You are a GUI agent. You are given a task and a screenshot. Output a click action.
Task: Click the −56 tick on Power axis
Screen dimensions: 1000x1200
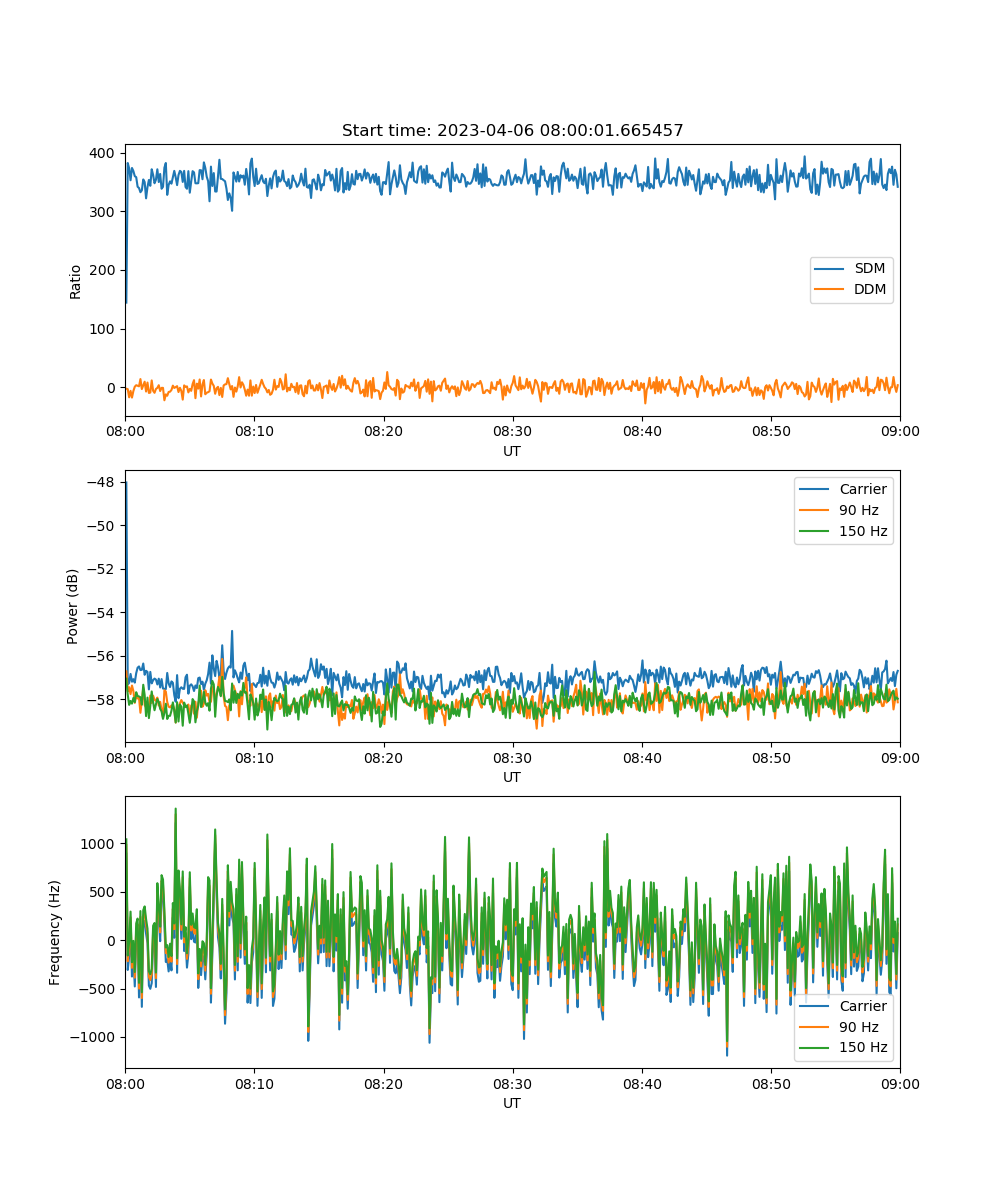[103, 656]
